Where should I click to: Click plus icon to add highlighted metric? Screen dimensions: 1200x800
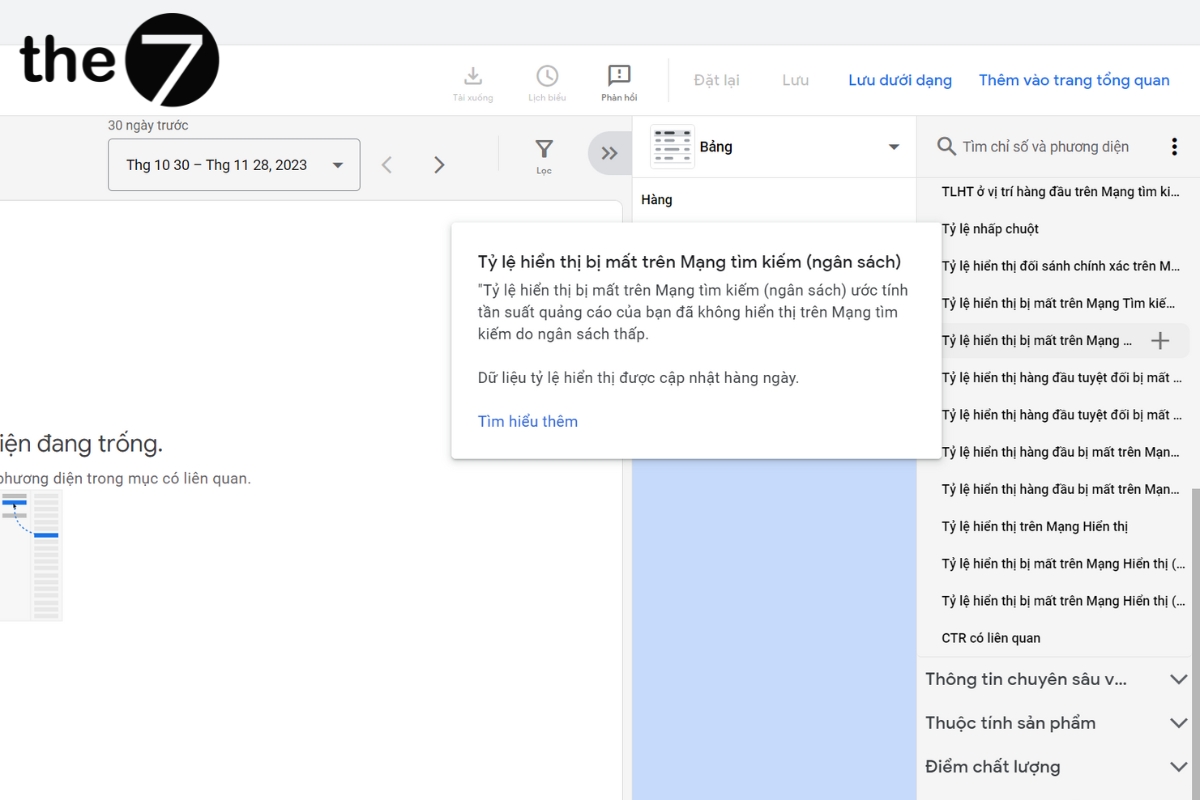1160,341
